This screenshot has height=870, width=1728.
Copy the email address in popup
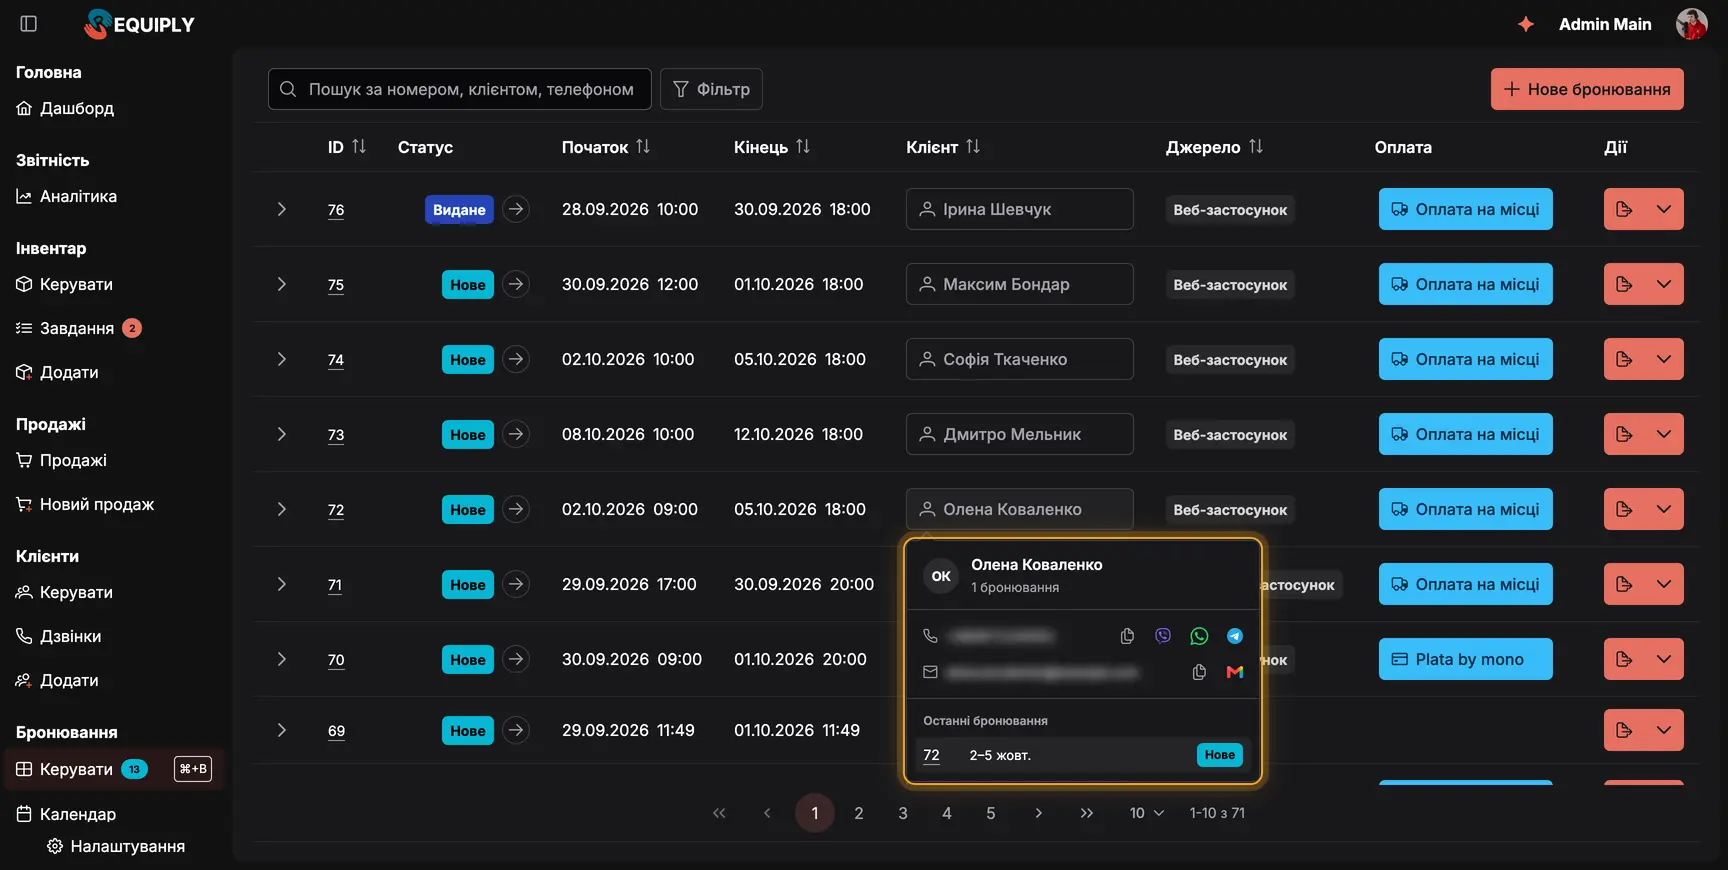pyautogui.click(x=1199, y=672)
